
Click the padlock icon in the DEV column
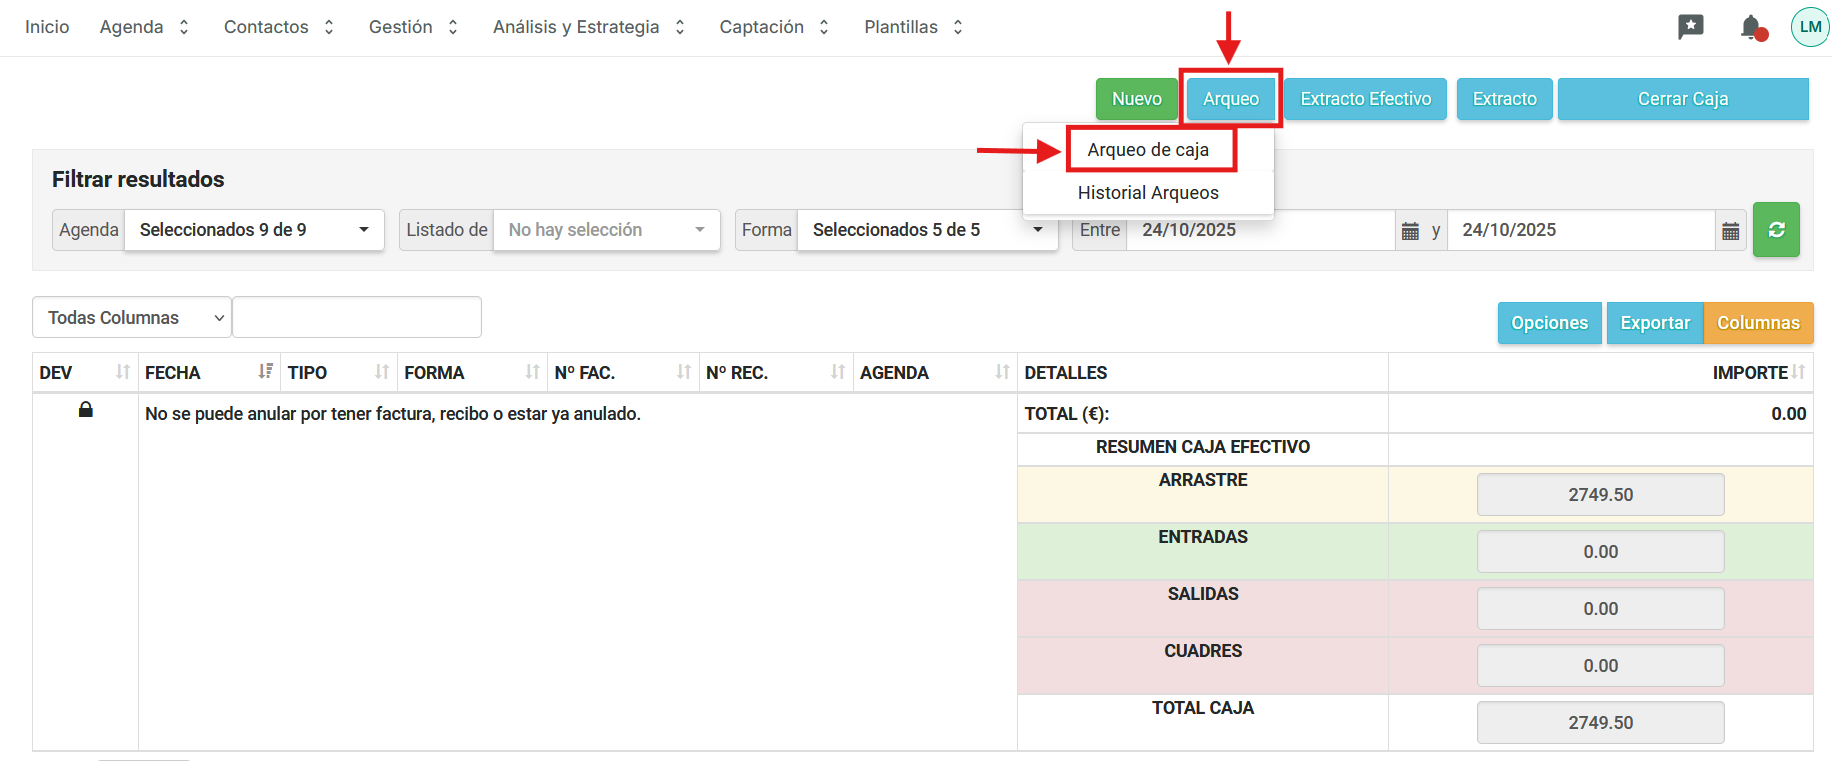point(86,410)
